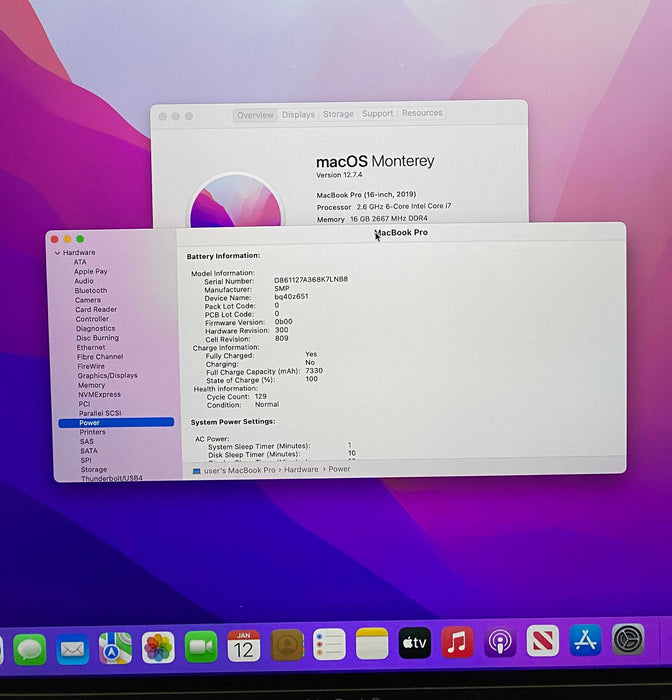Screen dimensions: 672x700
Task: Select Apple Pay in sidebar
Action: pos(91,271)
